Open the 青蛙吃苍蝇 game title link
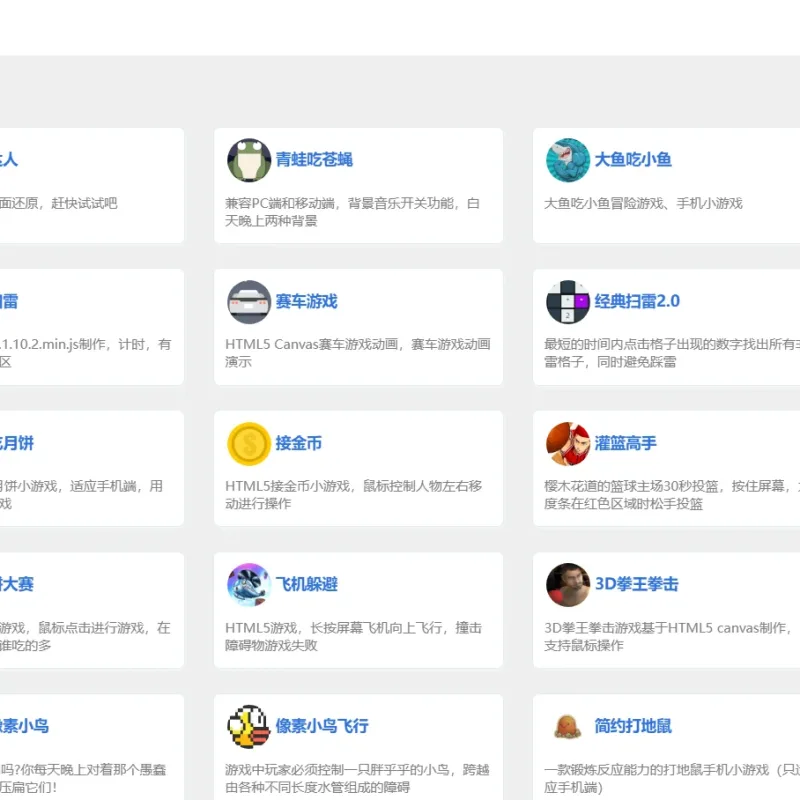 [314, 160]
